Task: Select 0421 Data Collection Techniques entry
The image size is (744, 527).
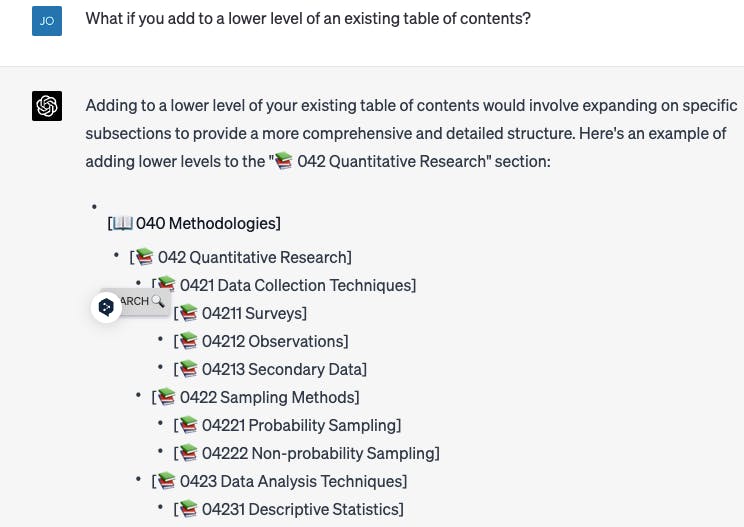Action: tap(284, 285)
